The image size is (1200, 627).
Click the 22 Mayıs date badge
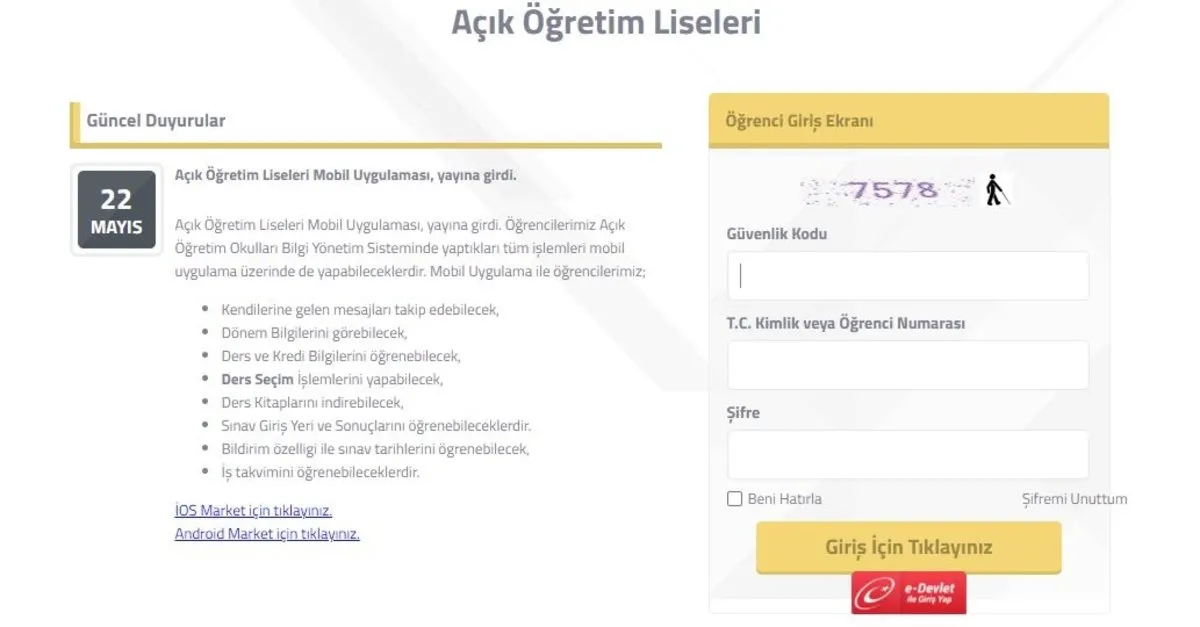pos(116,210)
